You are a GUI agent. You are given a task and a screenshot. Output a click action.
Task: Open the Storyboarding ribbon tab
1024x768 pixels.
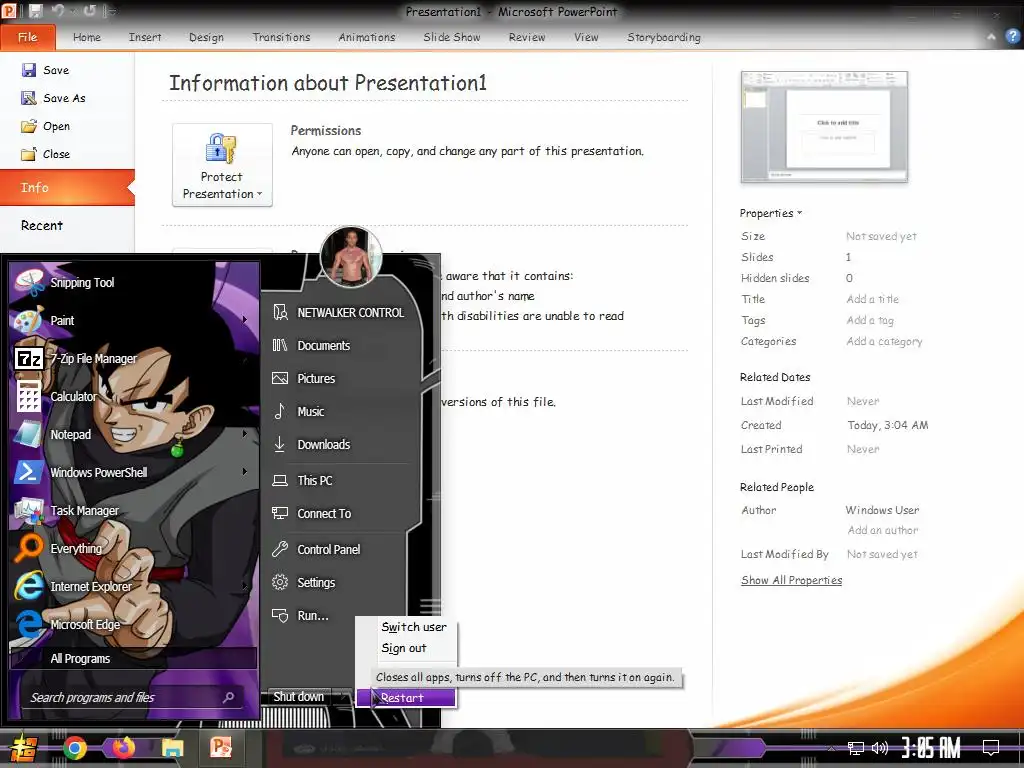coord(664,37)
